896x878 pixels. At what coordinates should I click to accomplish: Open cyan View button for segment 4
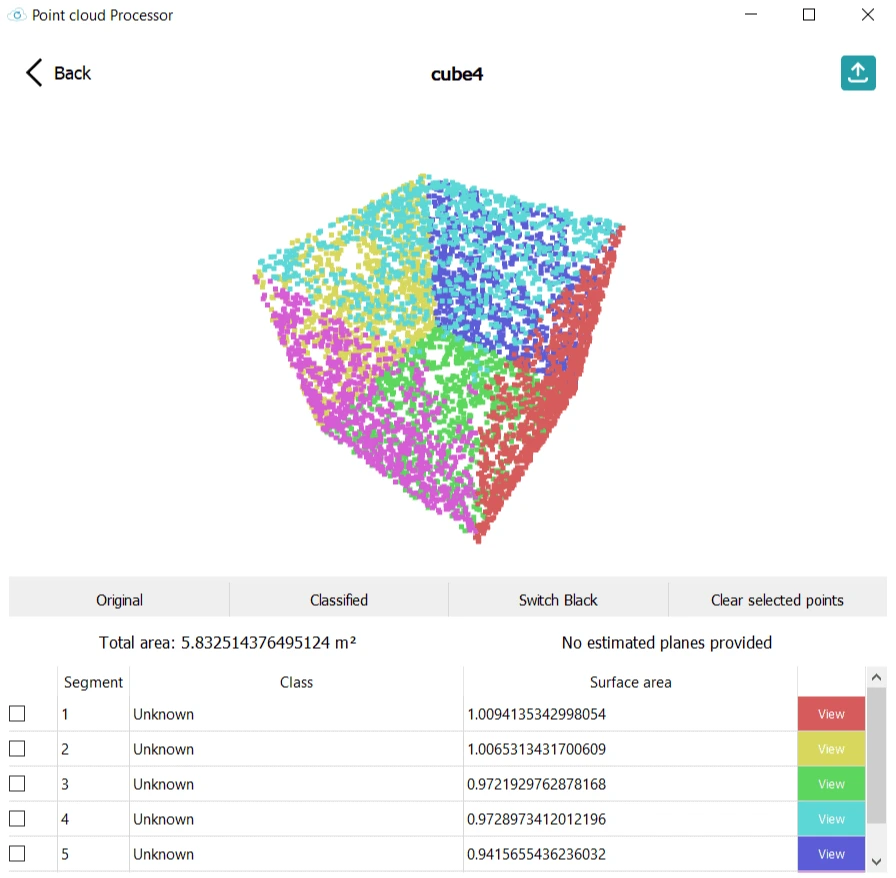tap(831, 819)
